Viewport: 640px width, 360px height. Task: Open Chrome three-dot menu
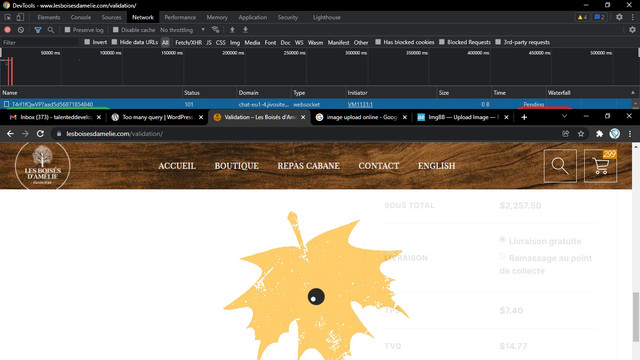(630, 133)
